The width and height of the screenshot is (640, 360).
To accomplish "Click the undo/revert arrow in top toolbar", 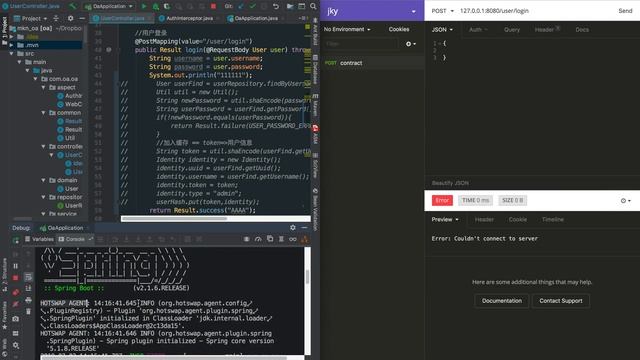I will [276, 6].
